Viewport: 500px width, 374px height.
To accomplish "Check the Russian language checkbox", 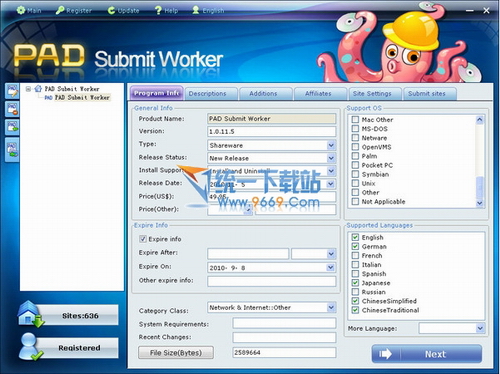I will [355, 292].
